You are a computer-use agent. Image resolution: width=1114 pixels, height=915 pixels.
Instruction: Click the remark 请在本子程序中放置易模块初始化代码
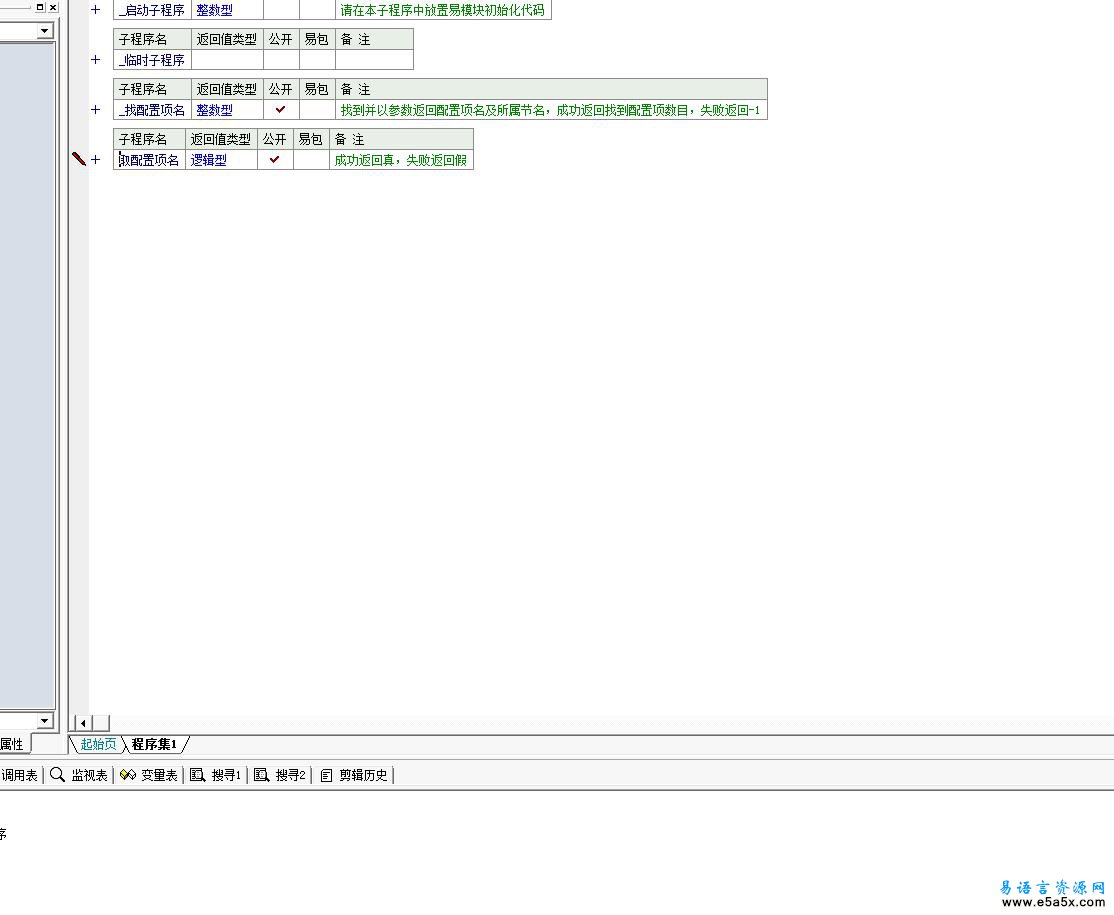click(443, 10)
